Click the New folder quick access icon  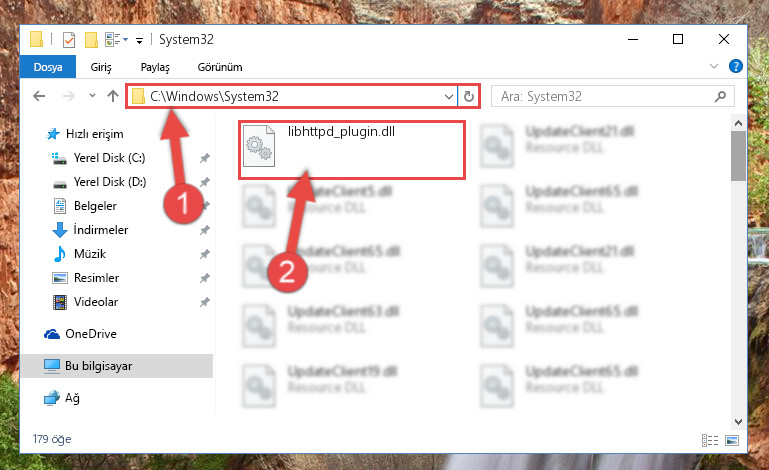point(91,40)
